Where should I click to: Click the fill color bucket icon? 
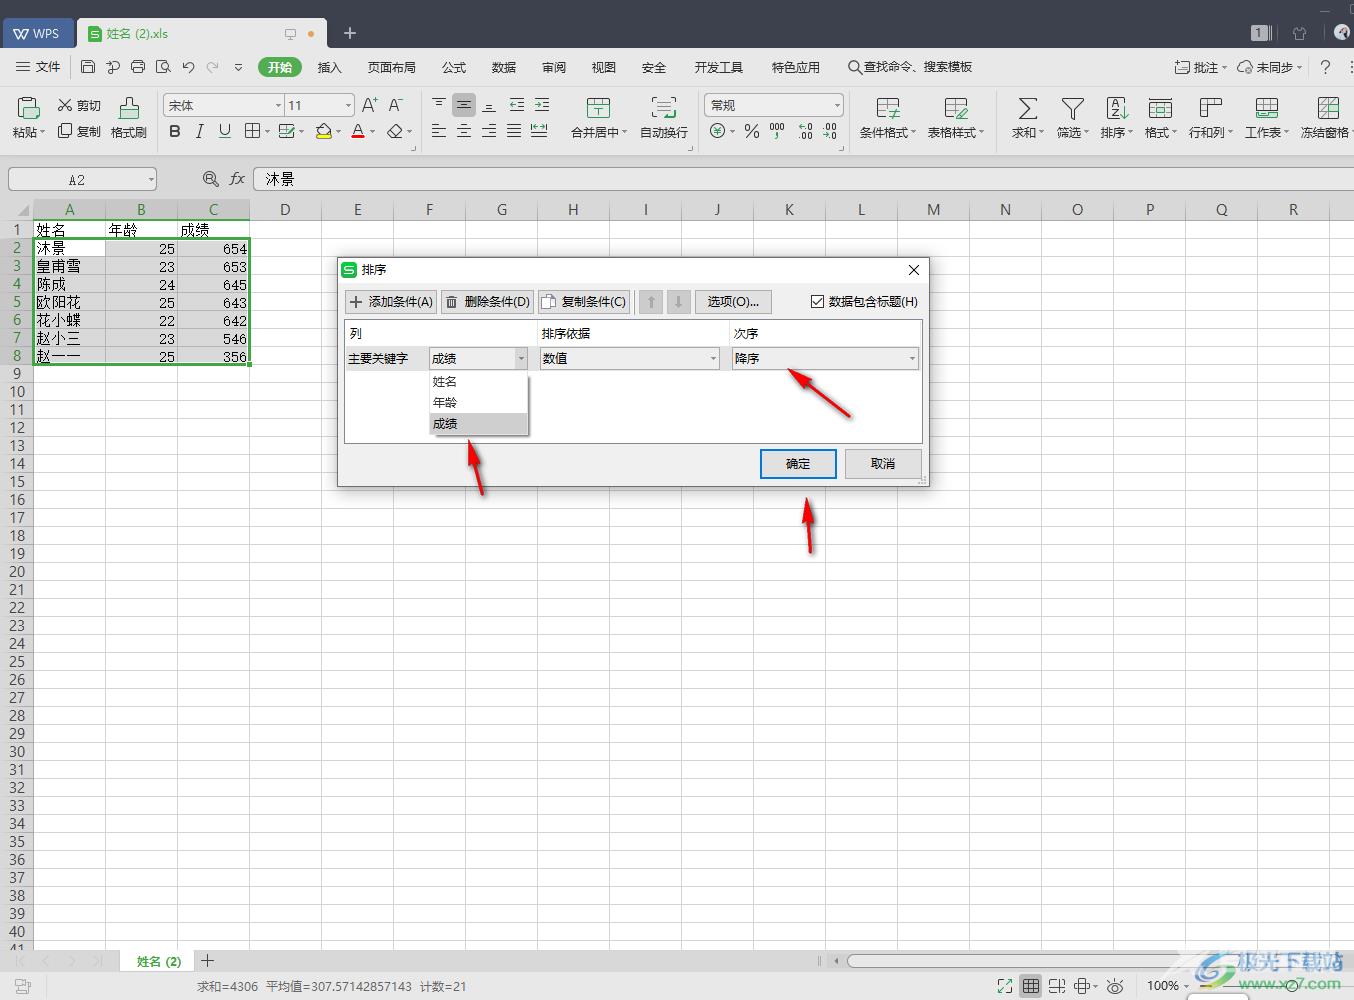323,131
